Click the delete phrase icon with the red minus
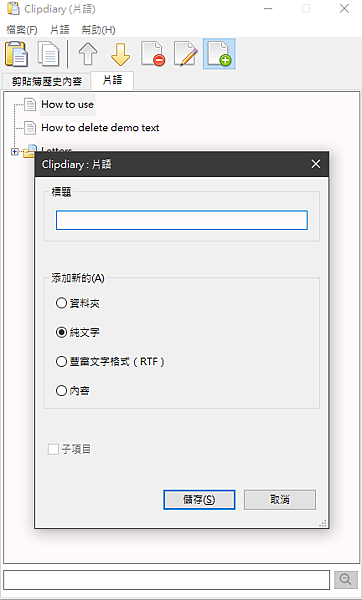 tap(153, 54)
